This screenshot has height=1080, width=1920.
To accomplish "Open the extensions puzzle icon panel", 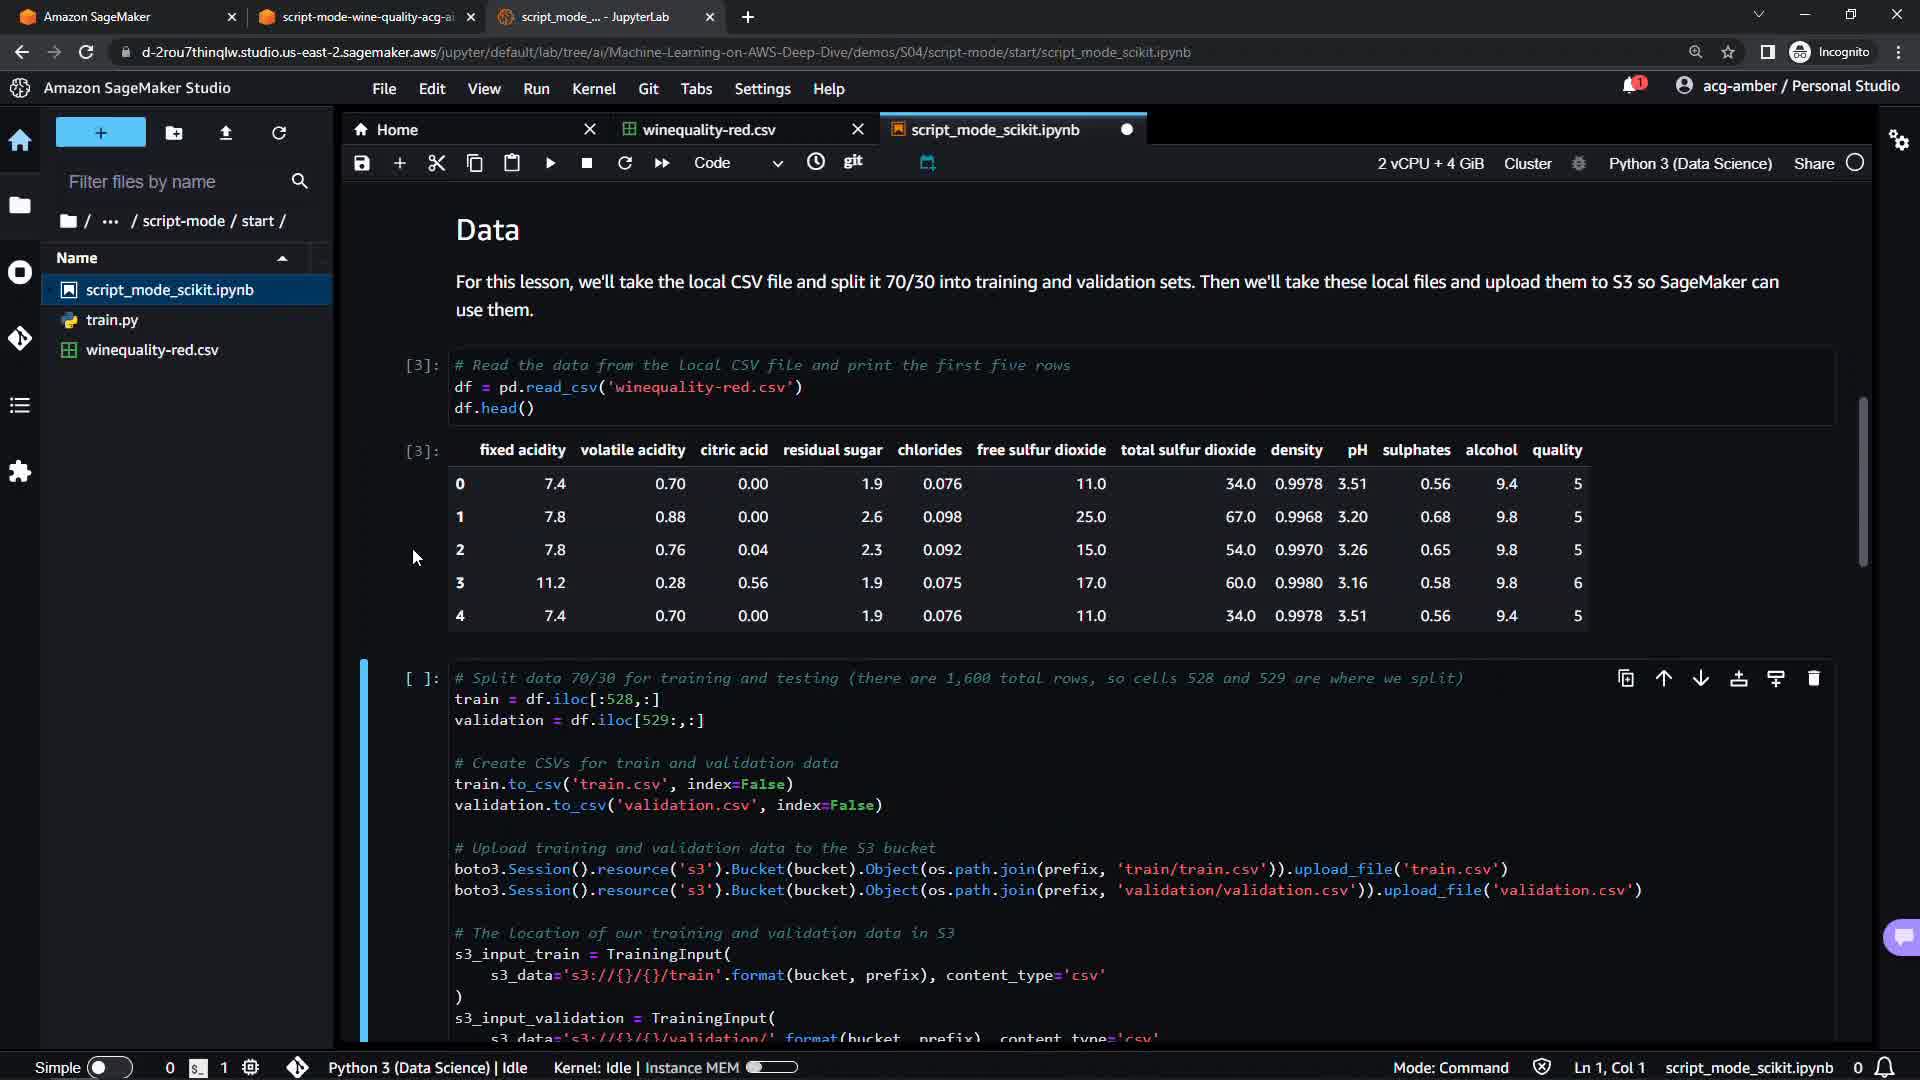I will click(20, 471).
